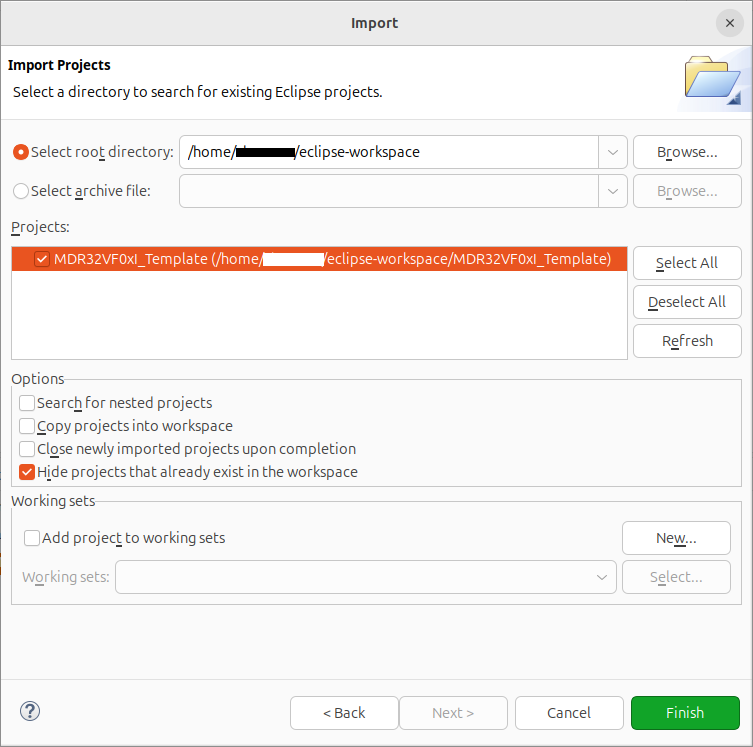Expand the Working sets combo box
753x747 pixels.
[602, 577]
